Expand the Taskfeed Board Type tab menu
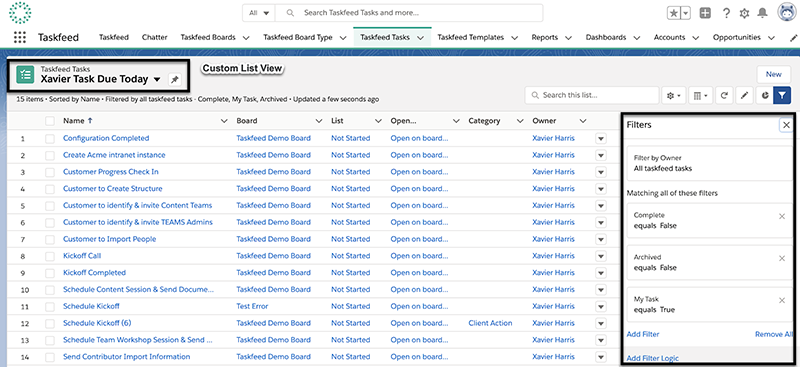The height and width of the screenshot is (367, 800). 343,38
